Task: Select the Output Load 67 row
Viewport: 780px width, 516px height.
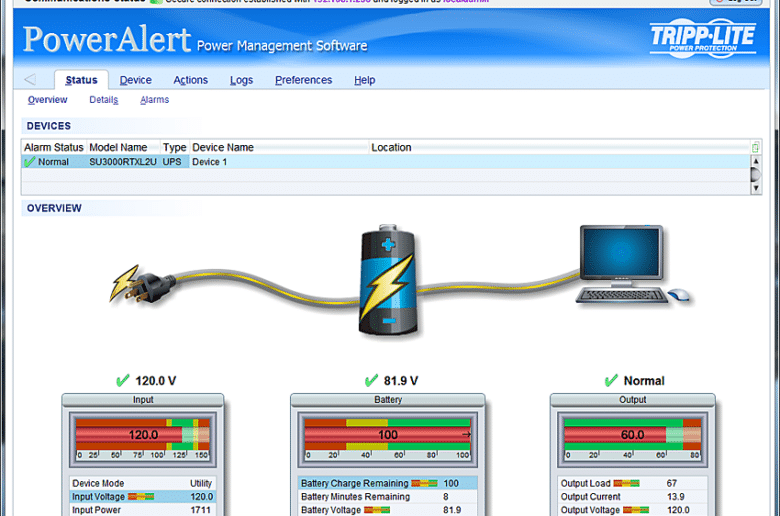Action: click(x=632, y=483)
